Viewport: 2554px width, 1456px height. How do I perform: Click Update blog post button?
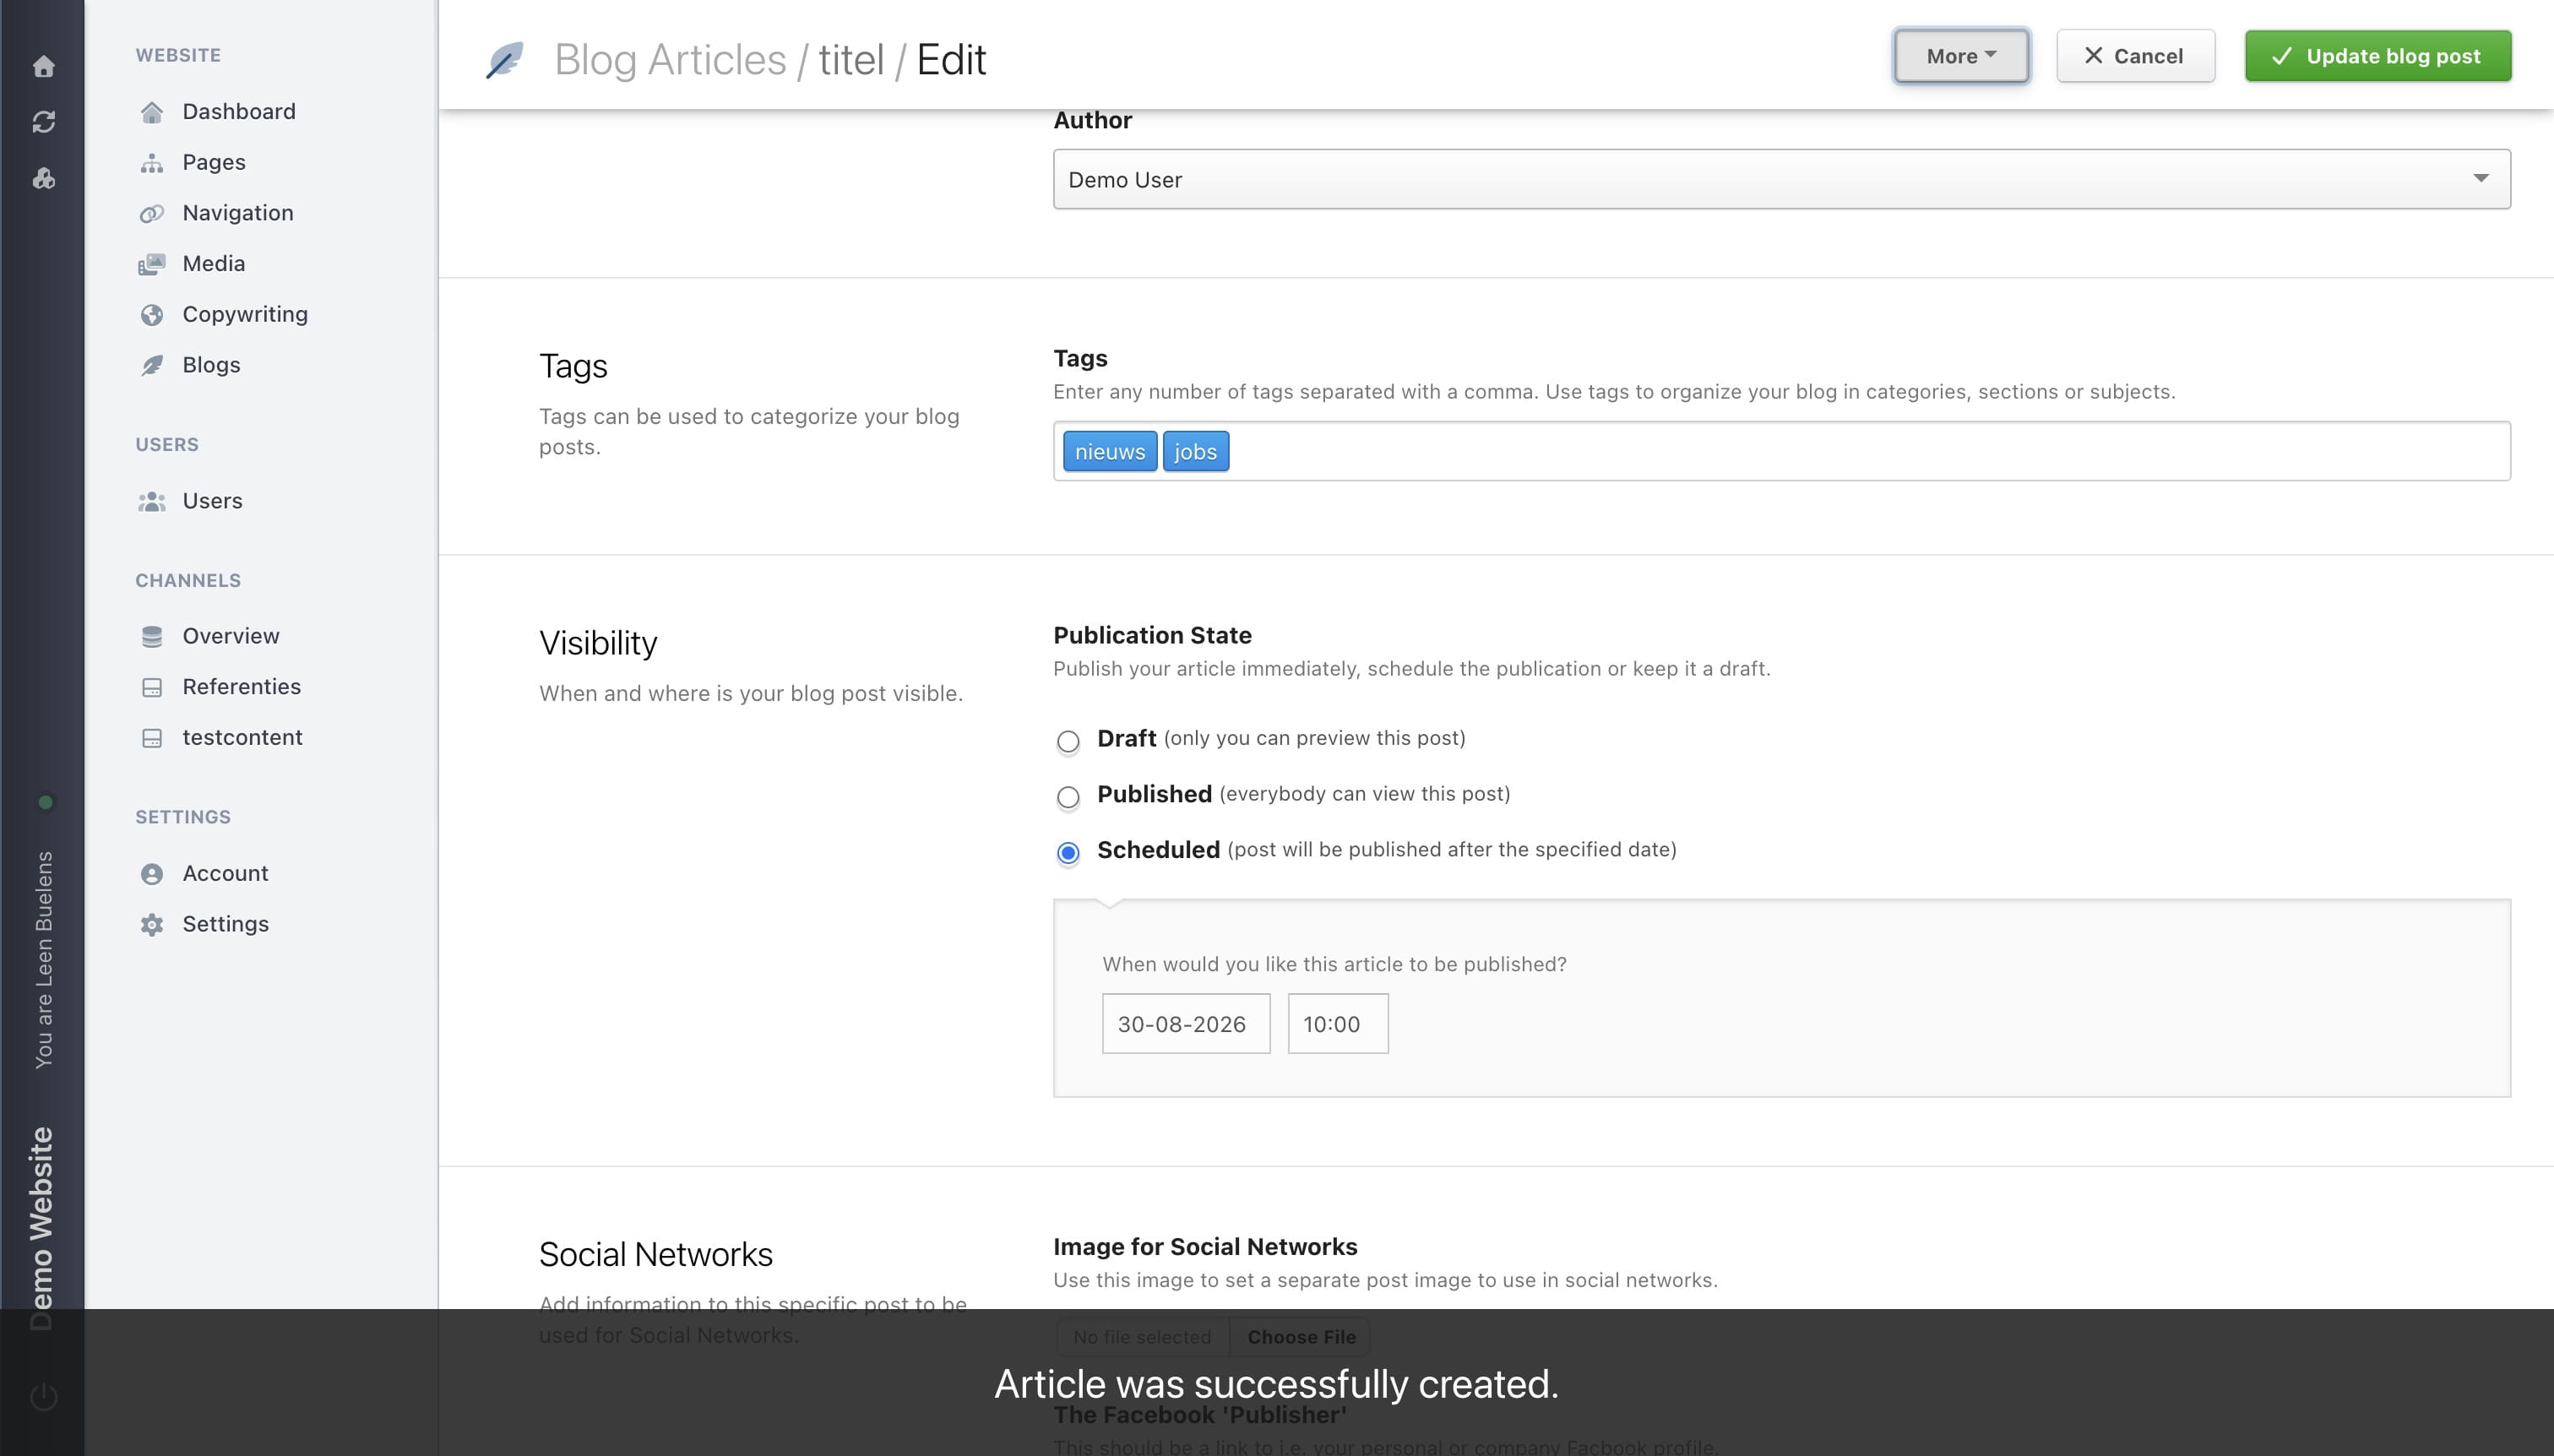2377,56
